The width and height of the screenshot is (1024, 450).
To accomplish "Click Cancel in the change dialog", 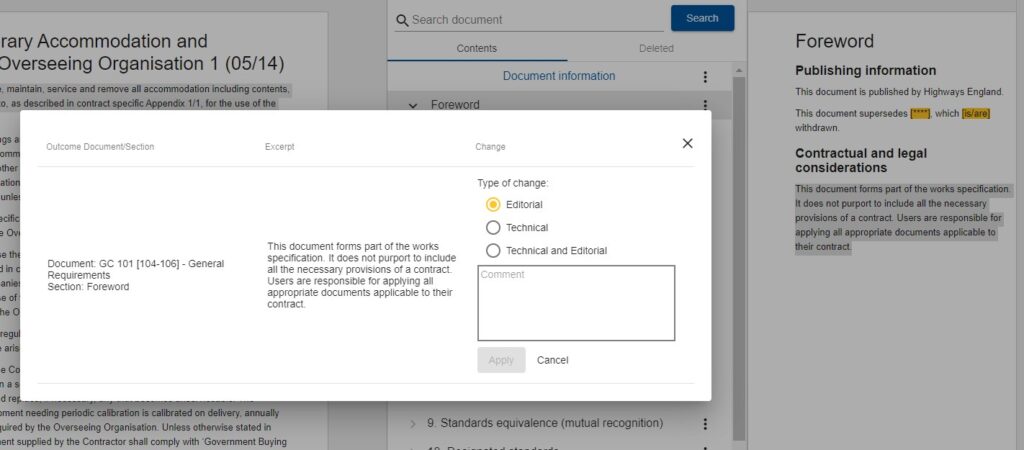I will click(552, 360).
